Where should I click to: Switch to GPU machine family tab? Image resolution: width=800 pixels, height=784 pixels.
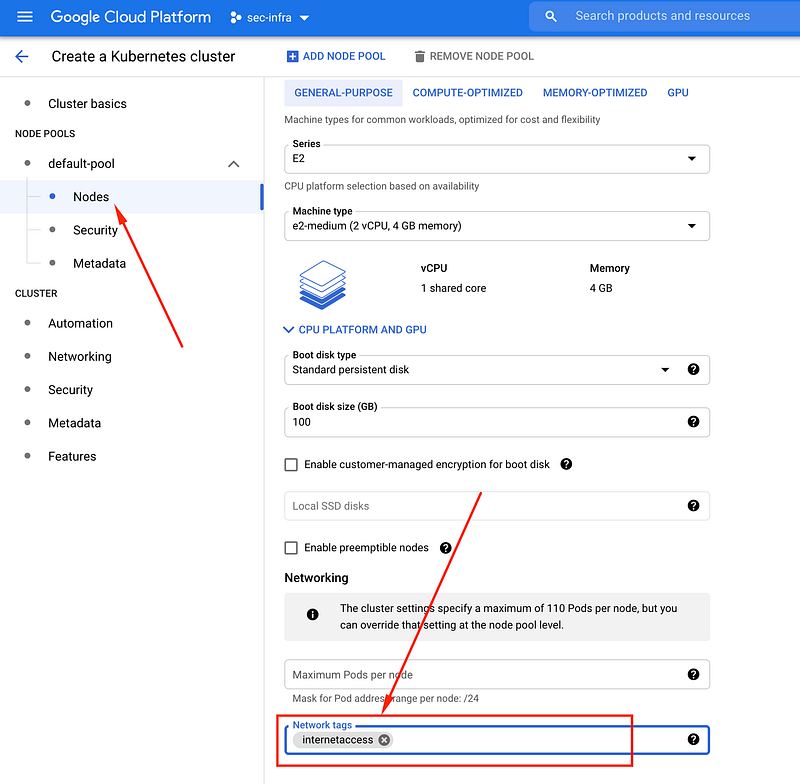678,93
